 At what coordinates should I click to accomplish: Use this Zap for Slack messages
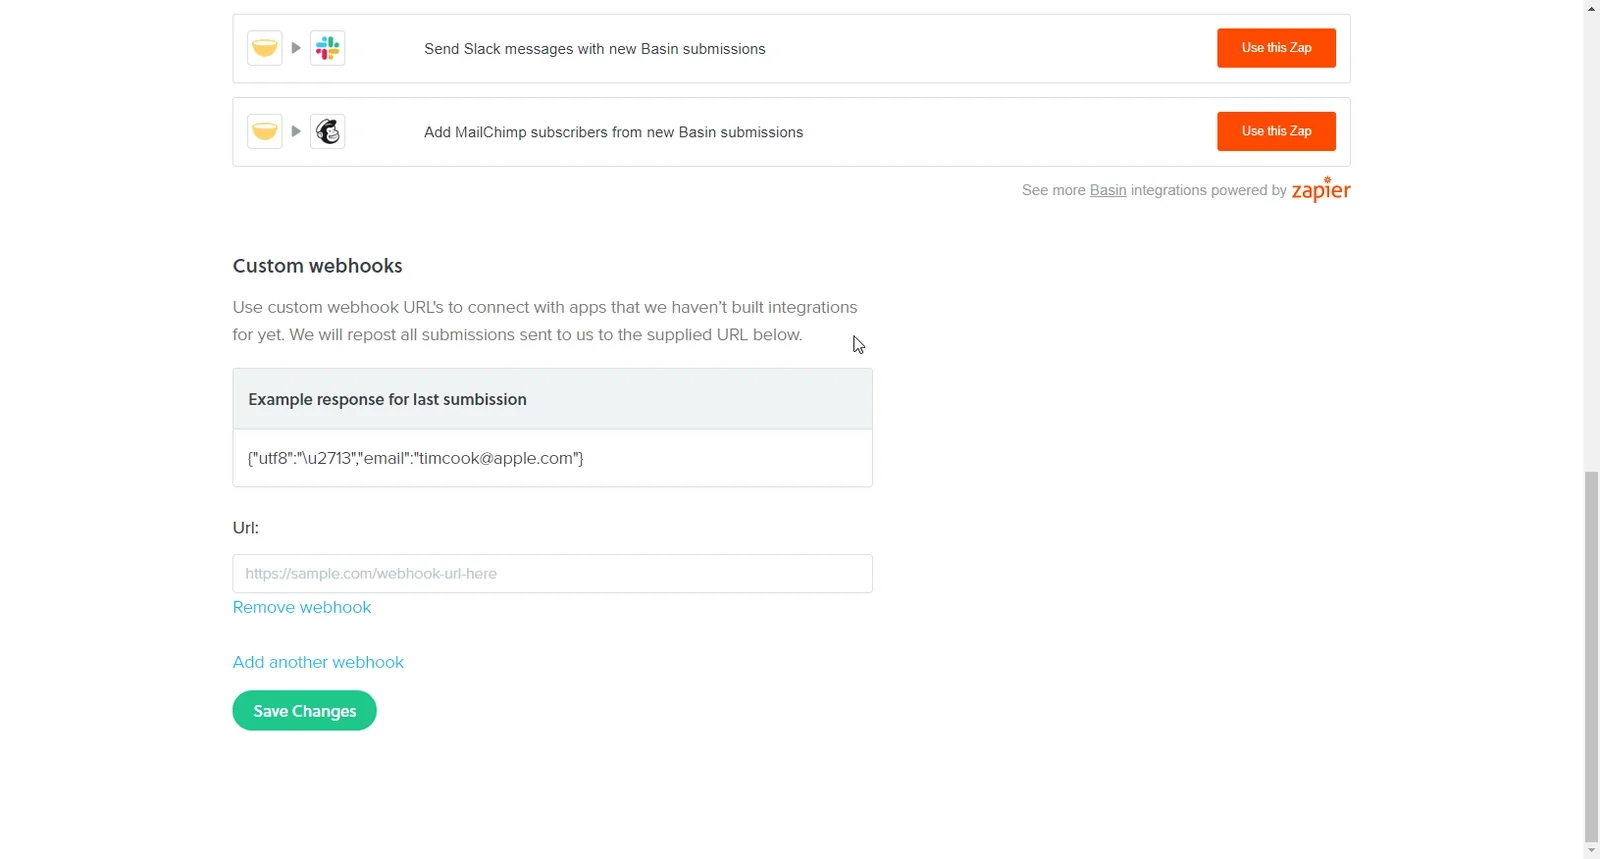click(x=1276, y=48)
